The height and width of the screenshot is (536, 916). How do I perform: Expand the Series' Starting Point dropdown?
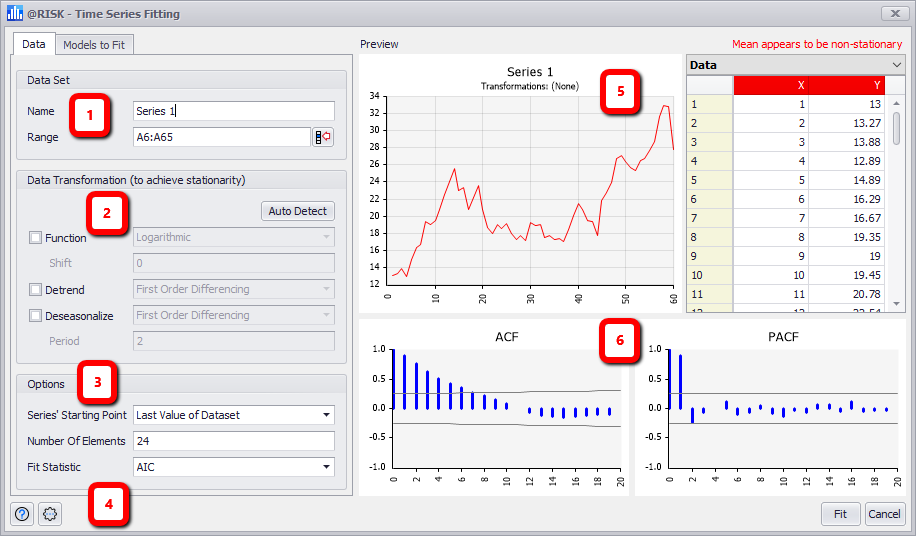[326, 415]
